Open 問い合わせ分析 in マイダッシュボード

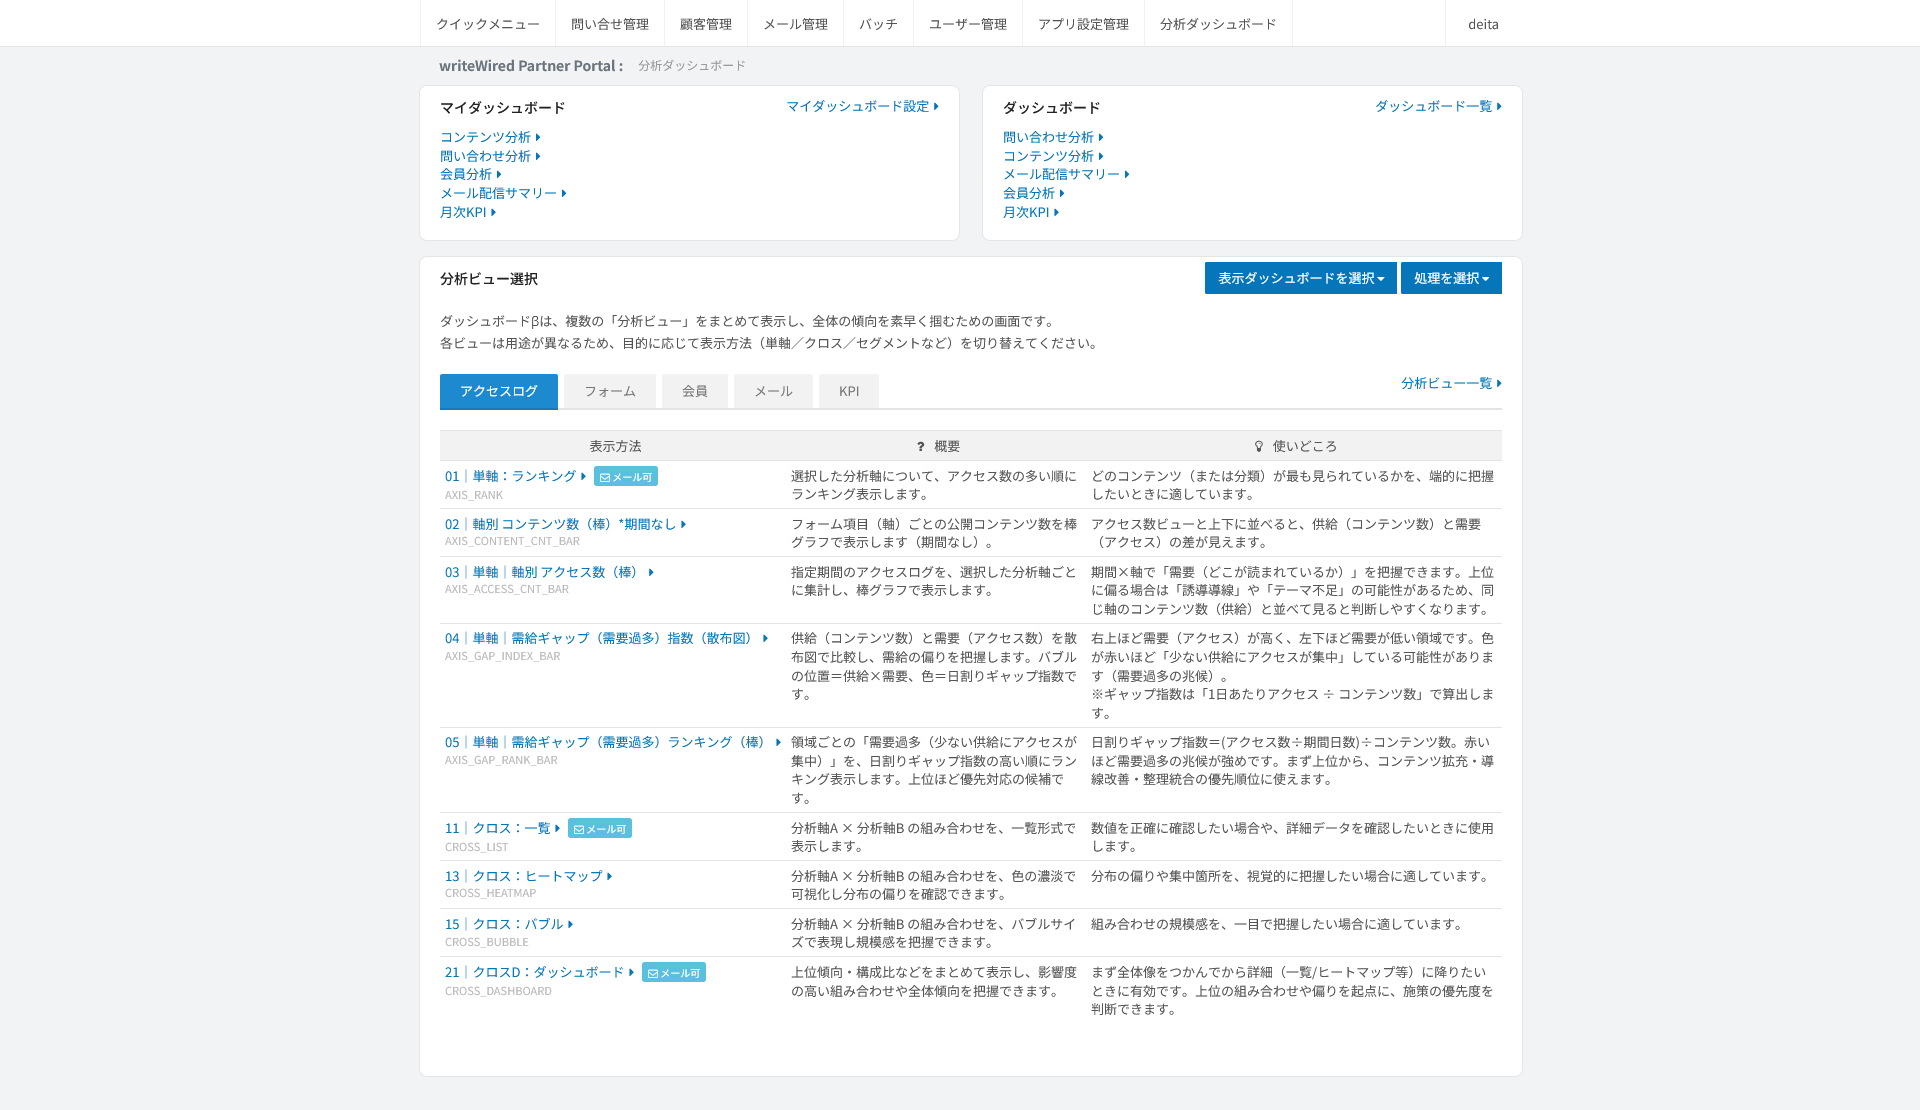coord(490,156)
